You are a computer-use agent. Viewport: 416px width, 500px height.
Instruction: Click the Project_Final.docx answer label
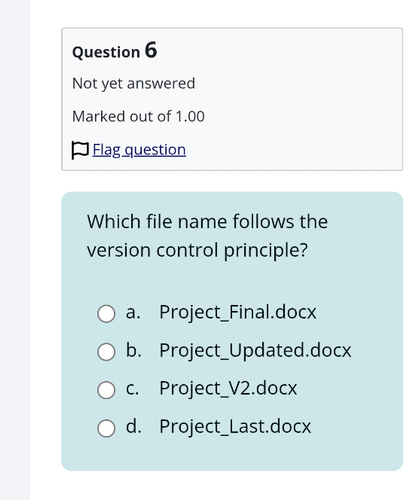(238, 312)
